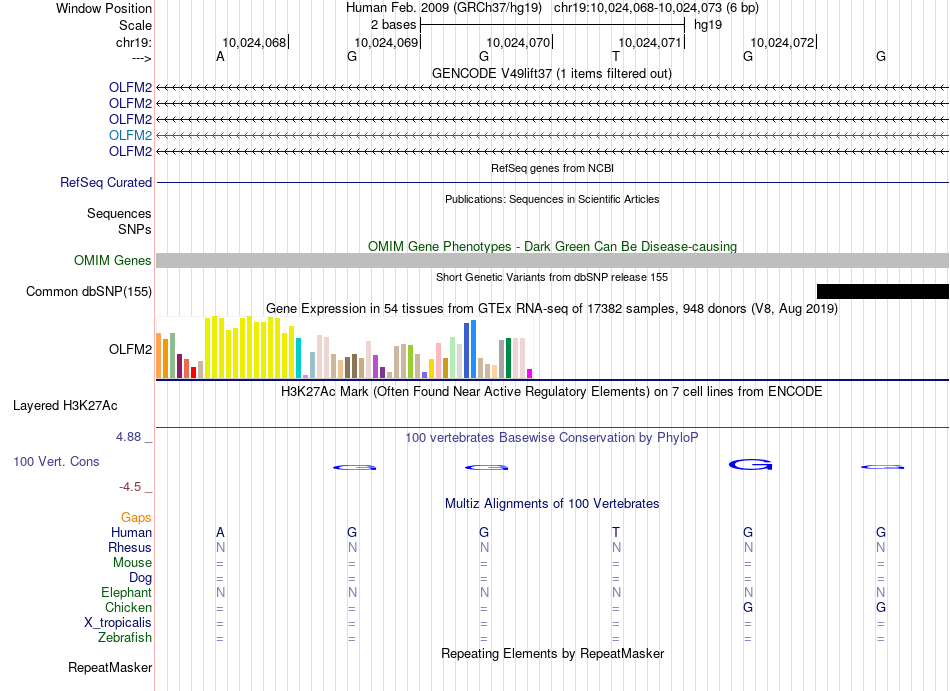This screenshot has width=950, height=691.
Task: Click the Chicken species label
Action: click(x=128, y=607)
